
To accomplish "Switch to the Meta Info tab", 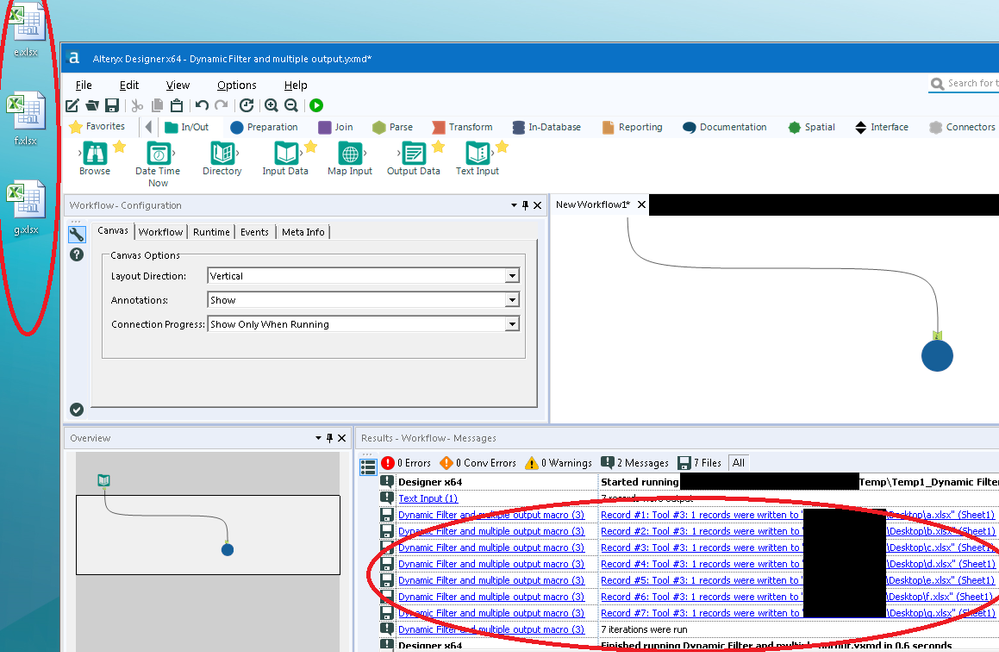I will pos(303,232).
